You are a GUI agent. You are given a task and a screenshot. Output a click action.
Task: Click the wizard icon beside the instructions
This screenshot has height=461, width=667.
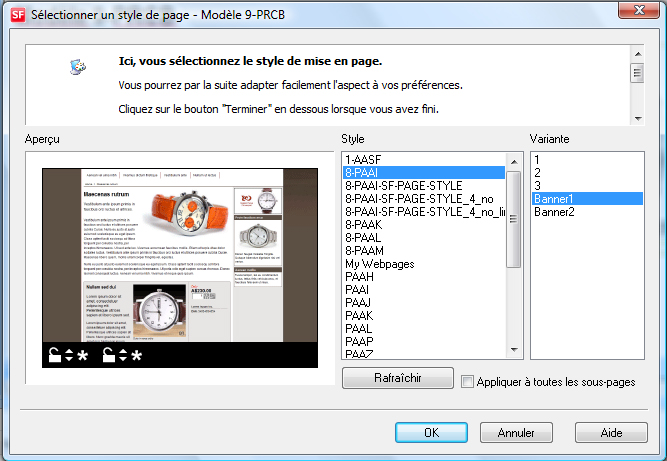[x=78, y=67]
